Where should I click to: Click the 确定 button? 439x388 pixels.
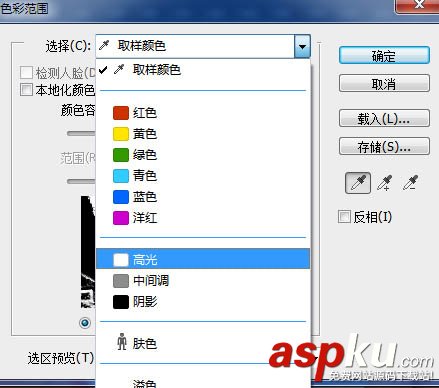point(384,55)
